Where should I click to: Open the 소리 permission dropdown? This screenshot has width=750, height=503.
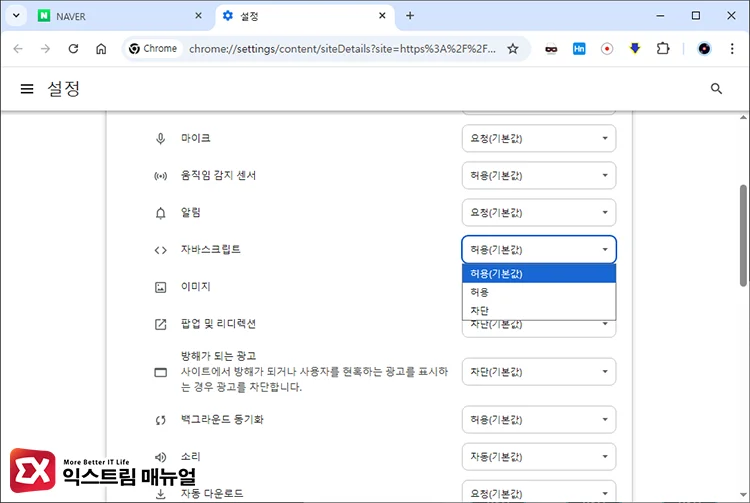[x=539, y=457]
